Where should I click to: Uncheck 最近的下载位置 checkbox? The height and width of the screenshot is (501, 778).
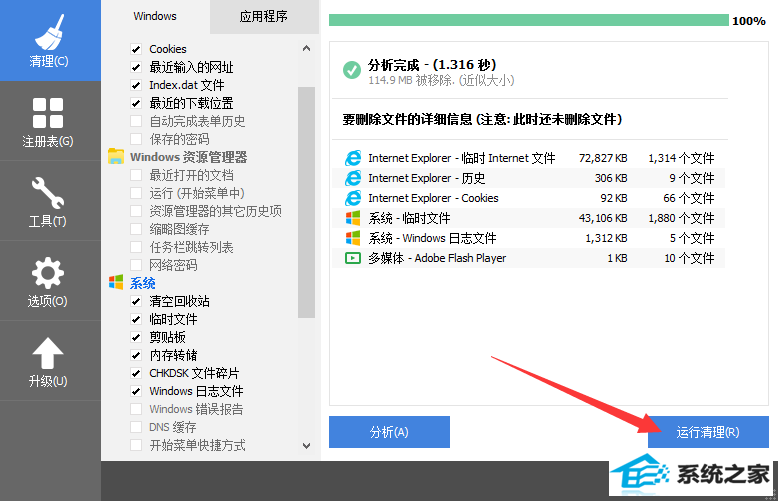(136, 103)
